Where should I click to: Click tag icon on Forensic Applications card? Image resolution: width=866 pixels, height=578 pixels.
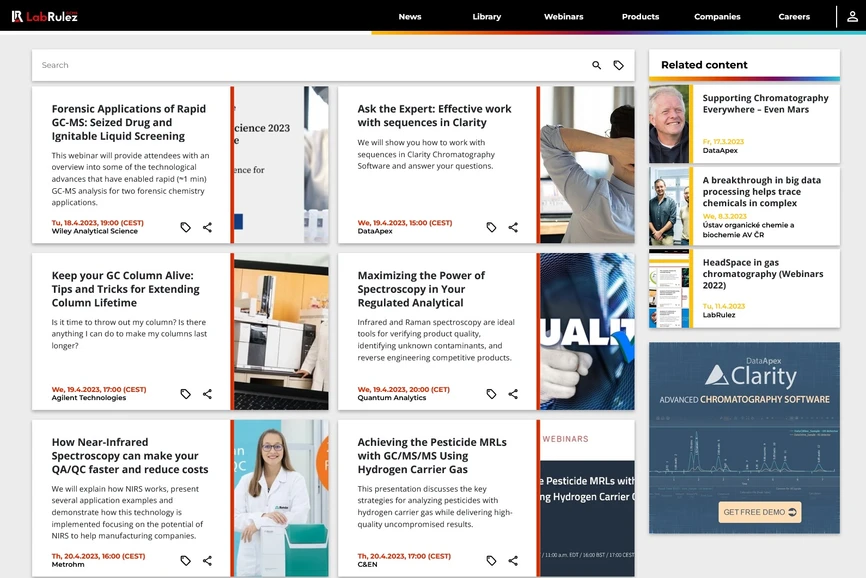click(x=186, y=227)
